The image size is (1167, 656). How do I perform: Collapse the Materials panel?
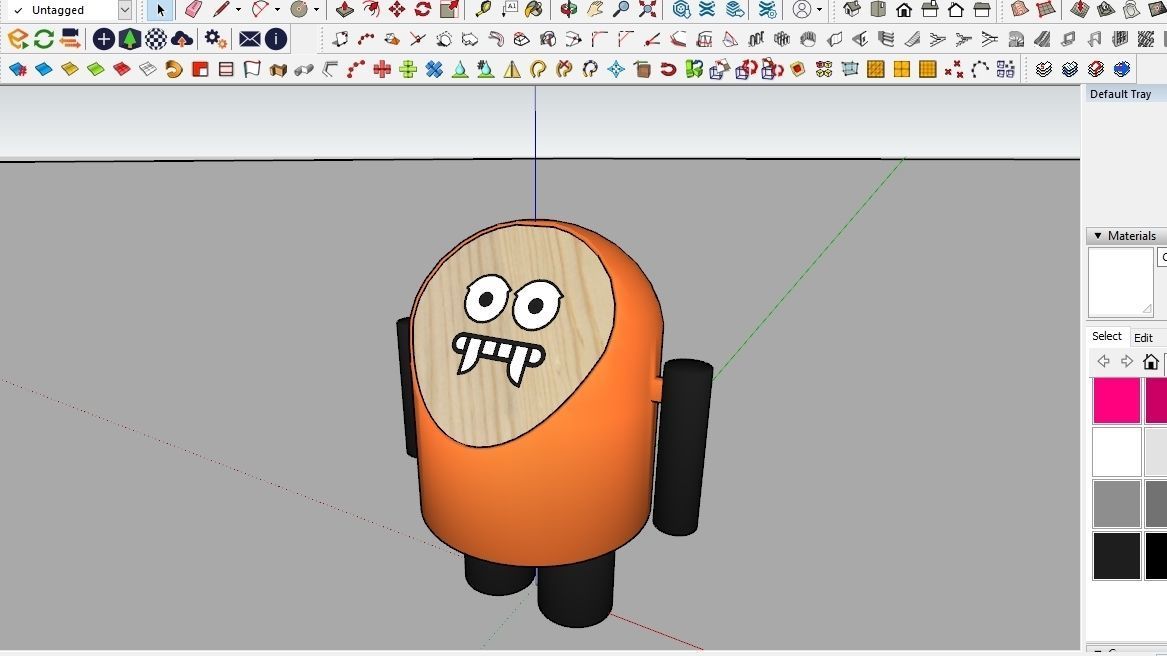tap(1098, 235)
